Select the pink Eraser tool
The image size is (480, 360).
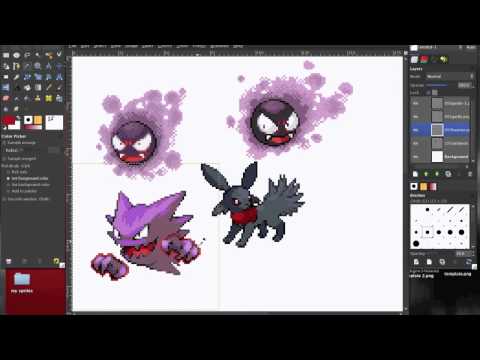pos(6,98)
